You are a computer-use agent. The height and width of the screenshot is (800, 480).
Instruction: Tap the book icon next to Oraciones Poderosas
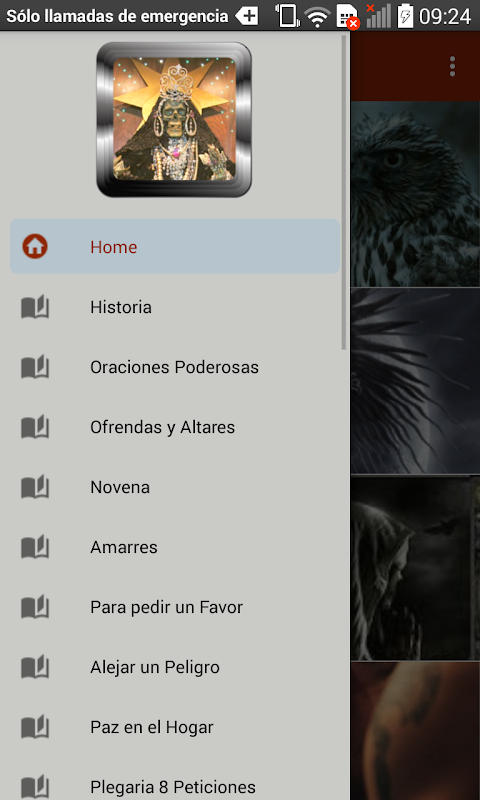[35, 367]
